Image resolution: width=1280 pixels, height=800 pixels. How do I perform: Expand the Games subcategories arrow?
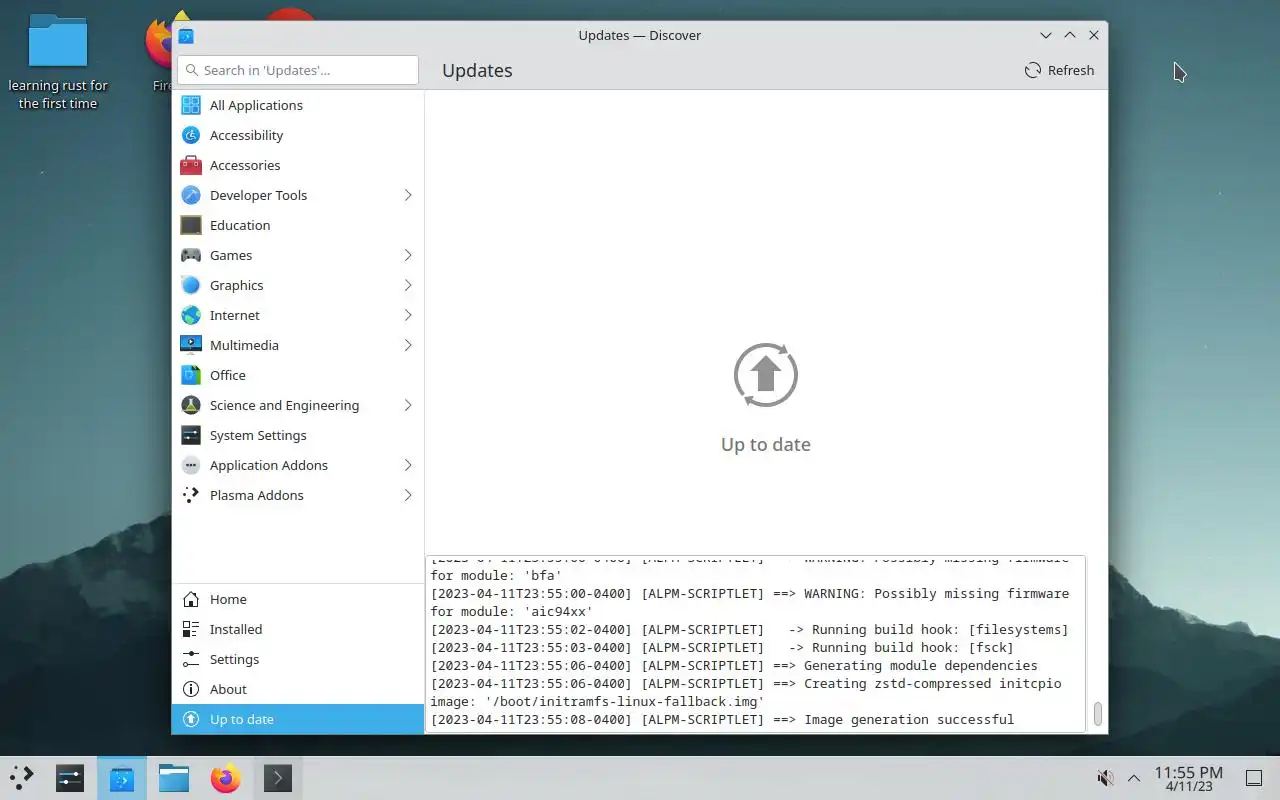pos(408,255)
